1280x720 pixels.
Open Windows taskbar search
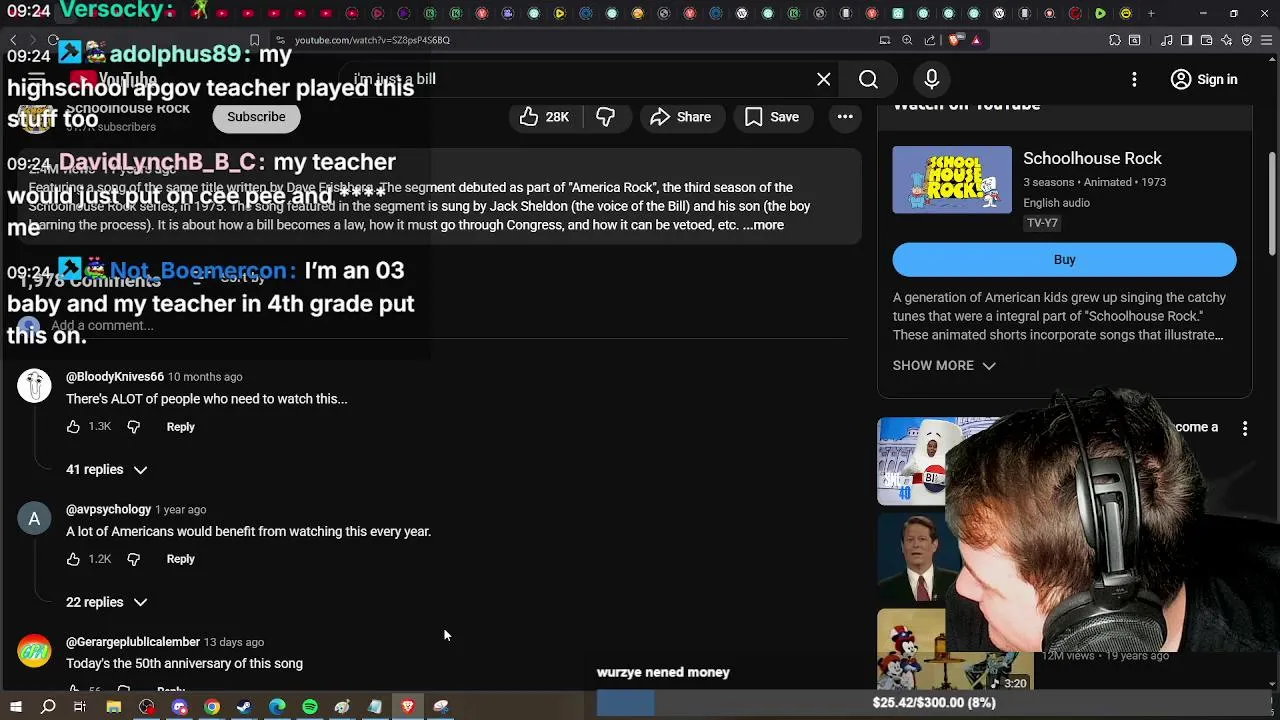pos(48,707)
